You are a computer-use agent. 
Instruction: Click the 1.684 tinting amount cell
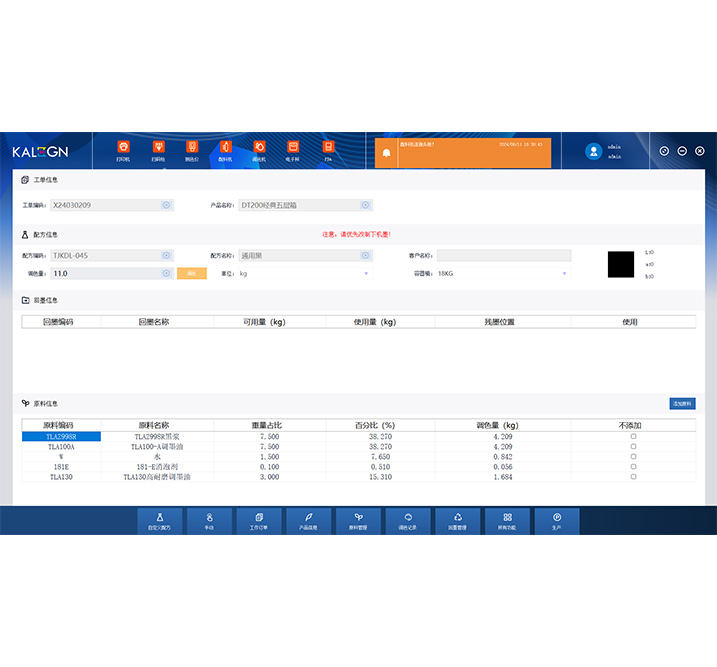pyautogui.click(x=503, y=477)
